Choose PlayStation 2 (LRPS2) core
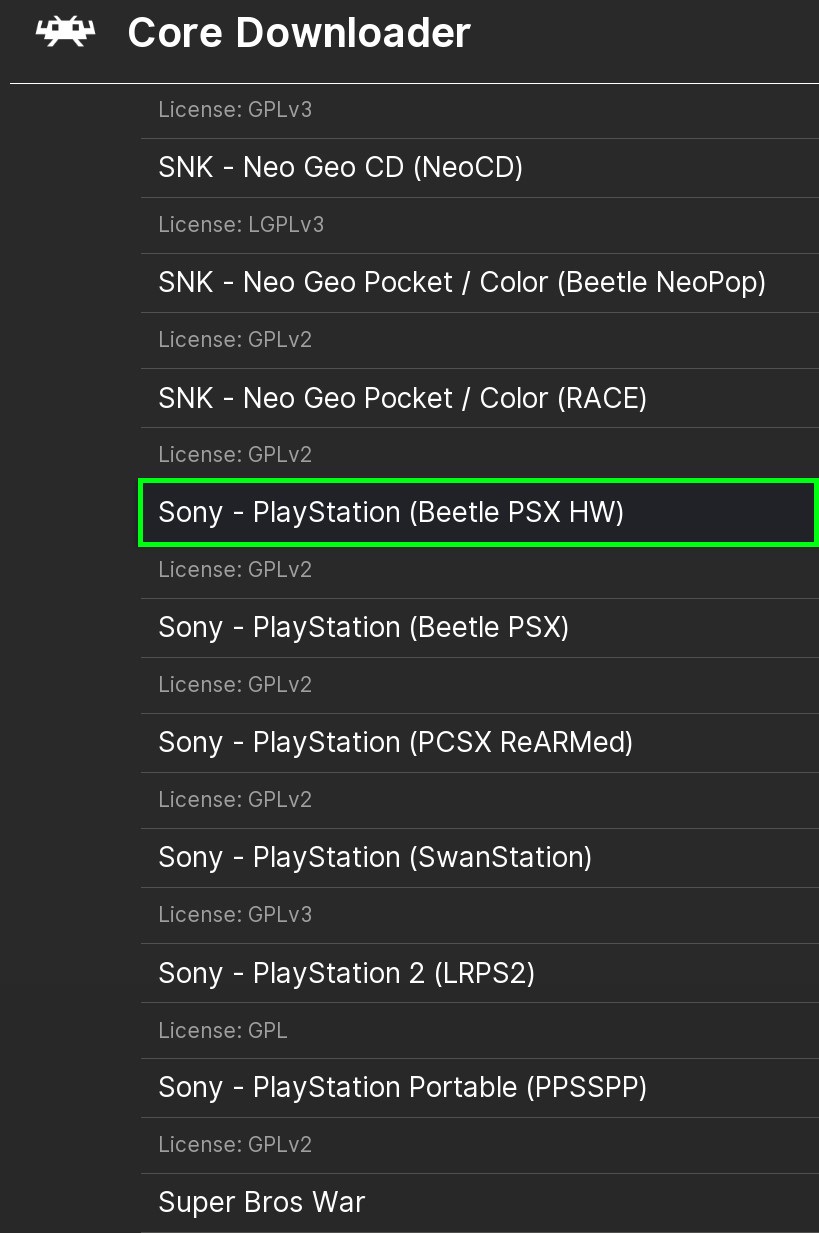This screenshot has height=1233, width=819. [x=346, y=973]
